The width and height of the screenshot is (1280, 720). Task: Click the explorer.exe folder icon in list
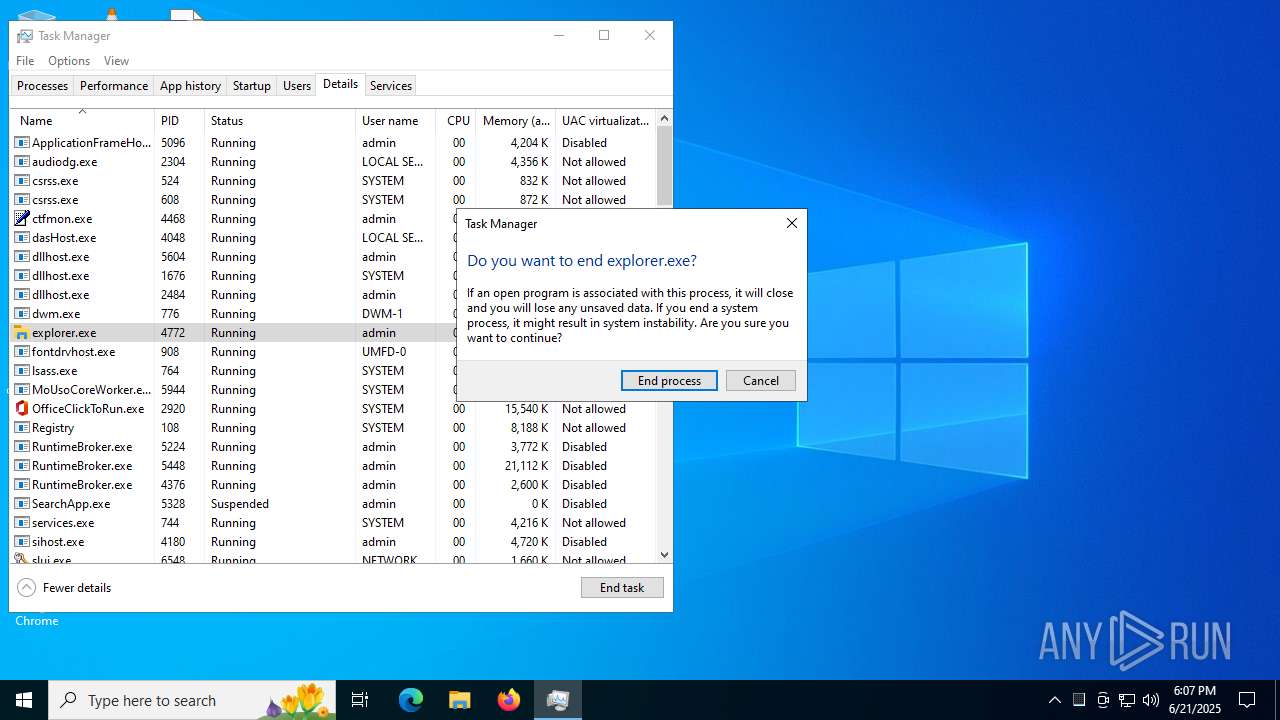point(22,333)
